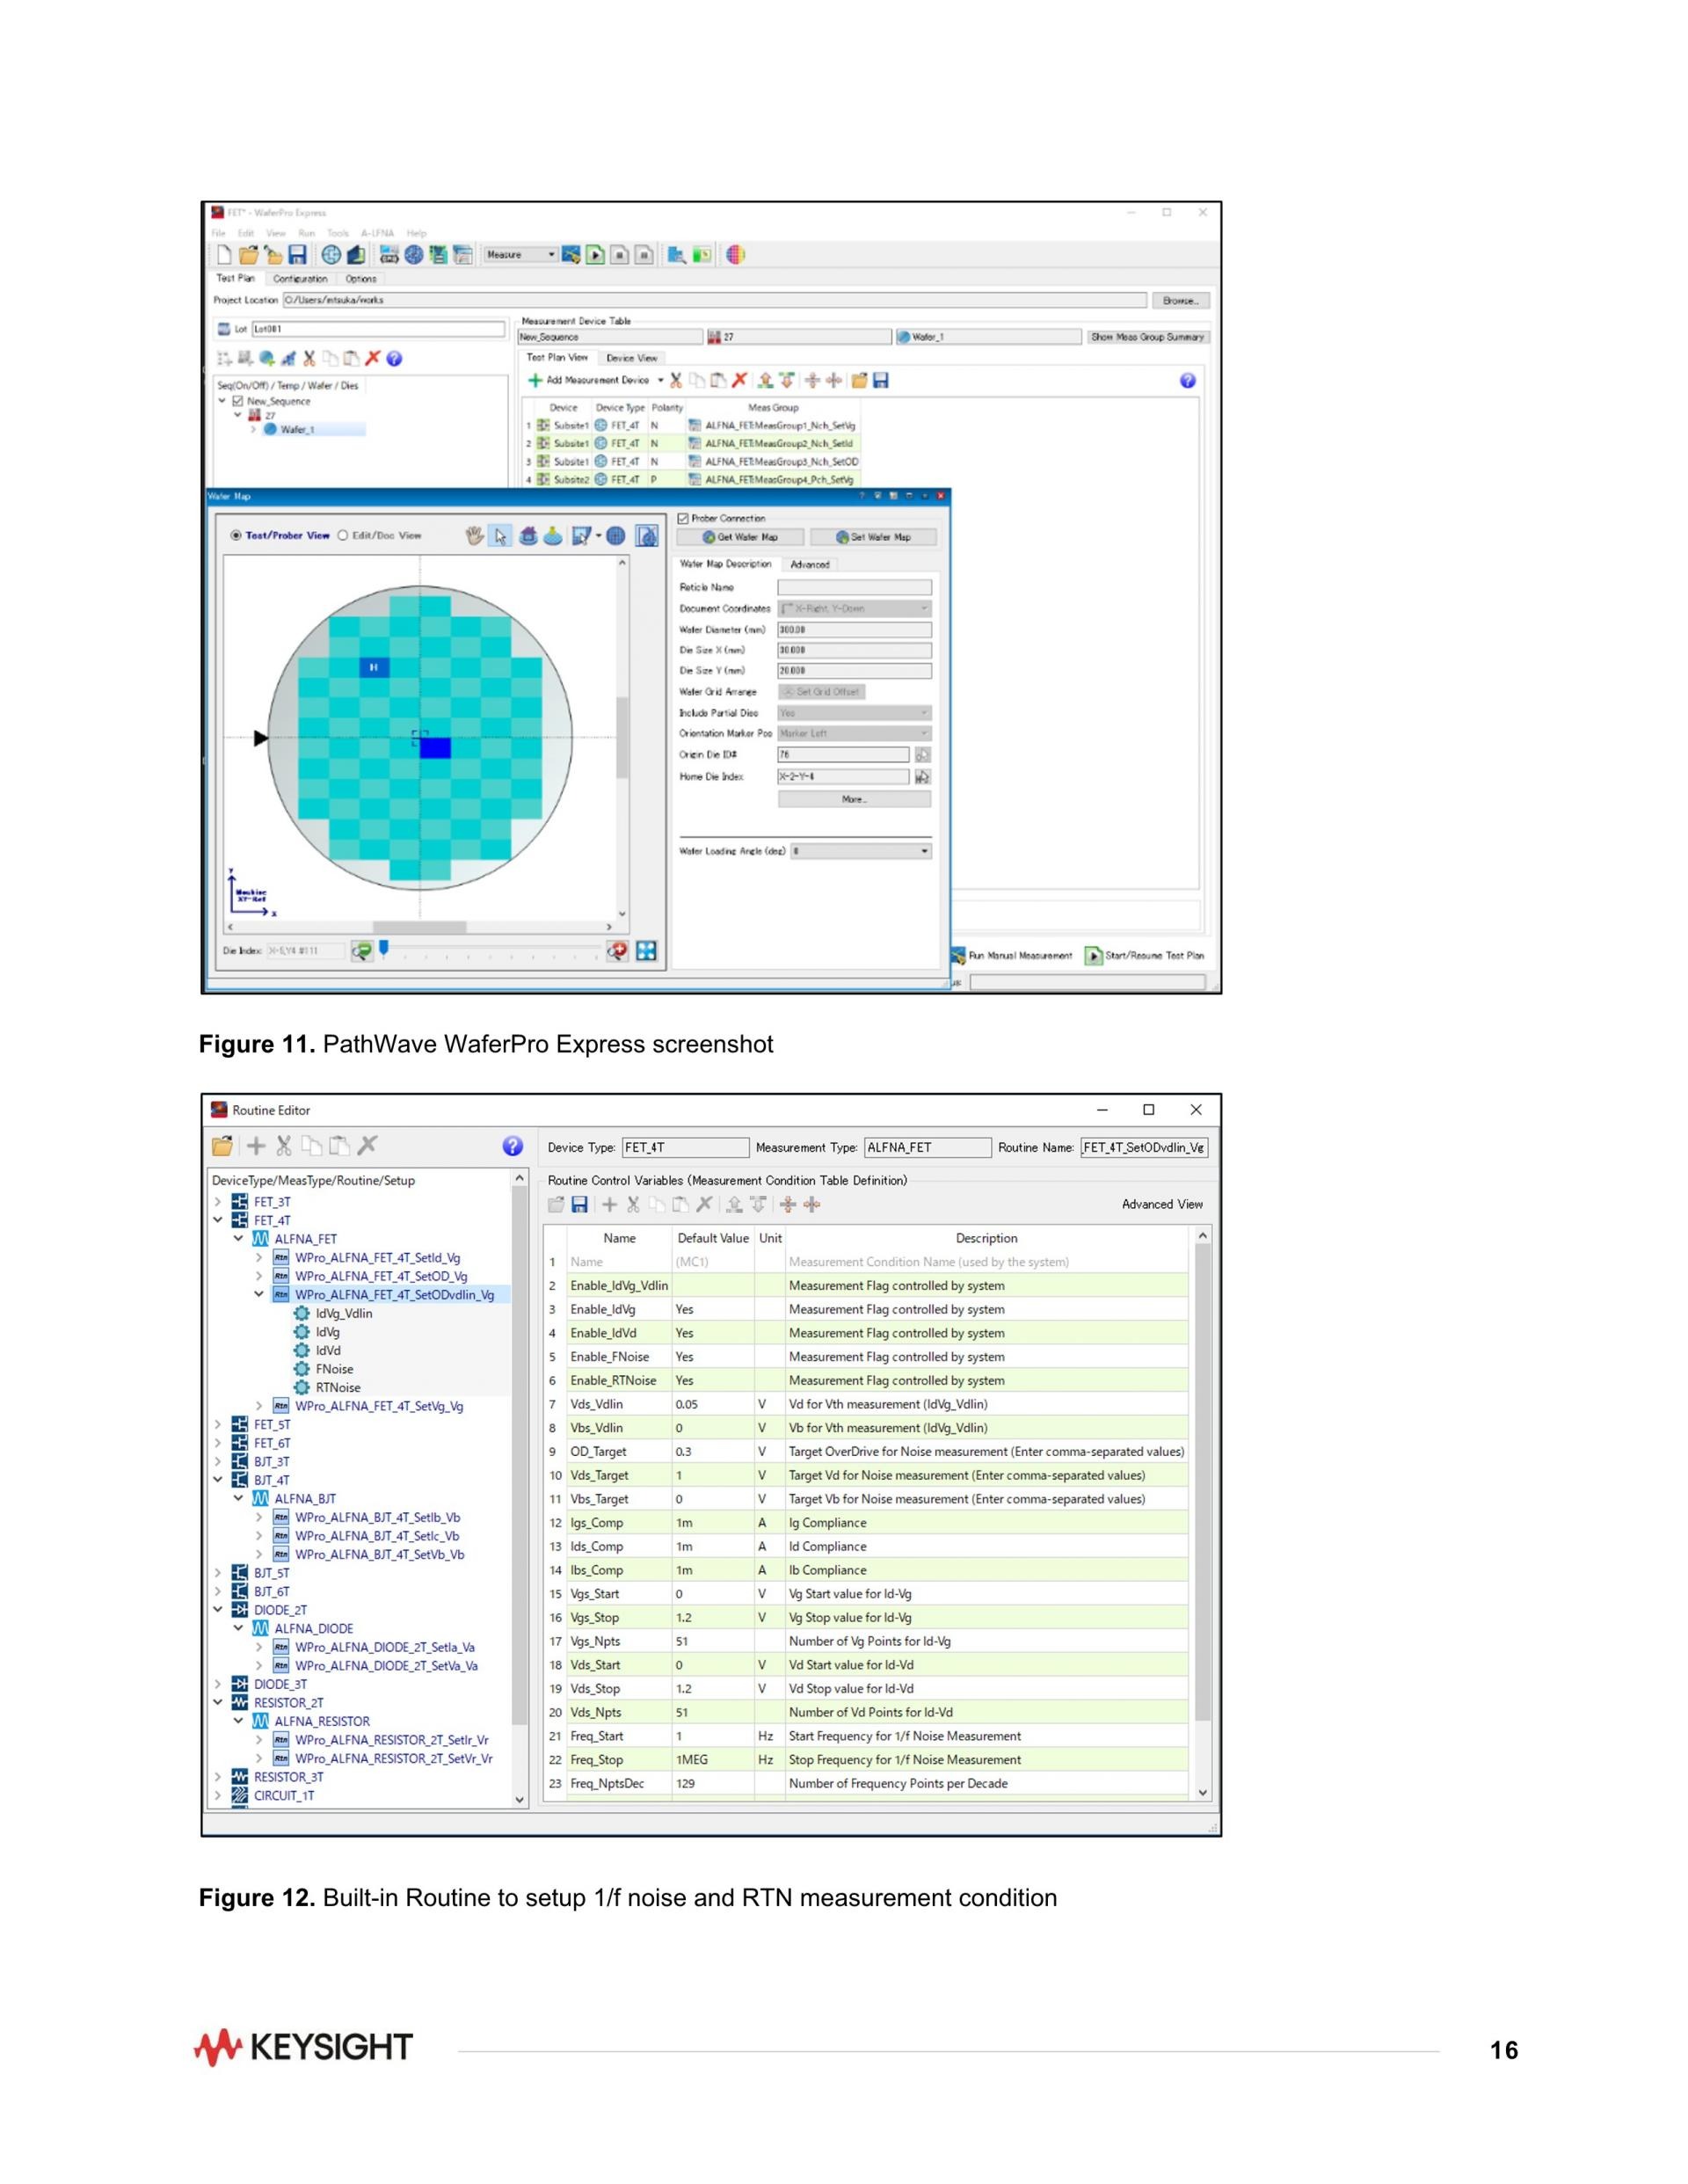Click the Get Wafer Map button
1688x2184 pixels.
pyautogui.click(x=741, y=537)
